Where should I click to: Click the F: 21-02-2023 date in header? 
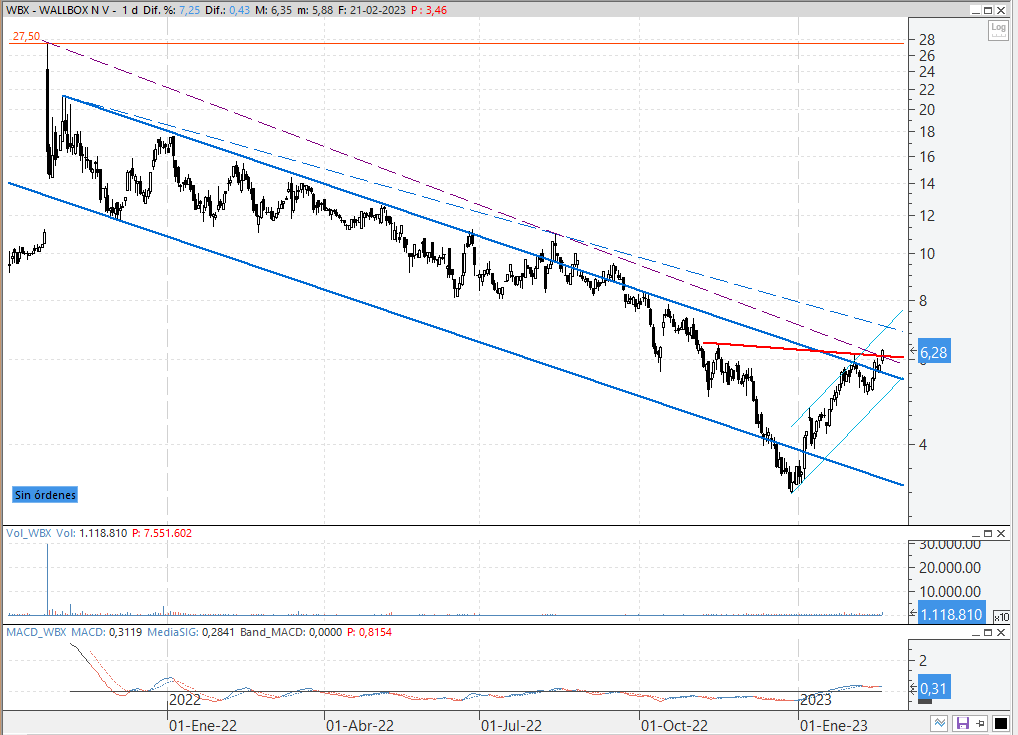tap(372, 10)
